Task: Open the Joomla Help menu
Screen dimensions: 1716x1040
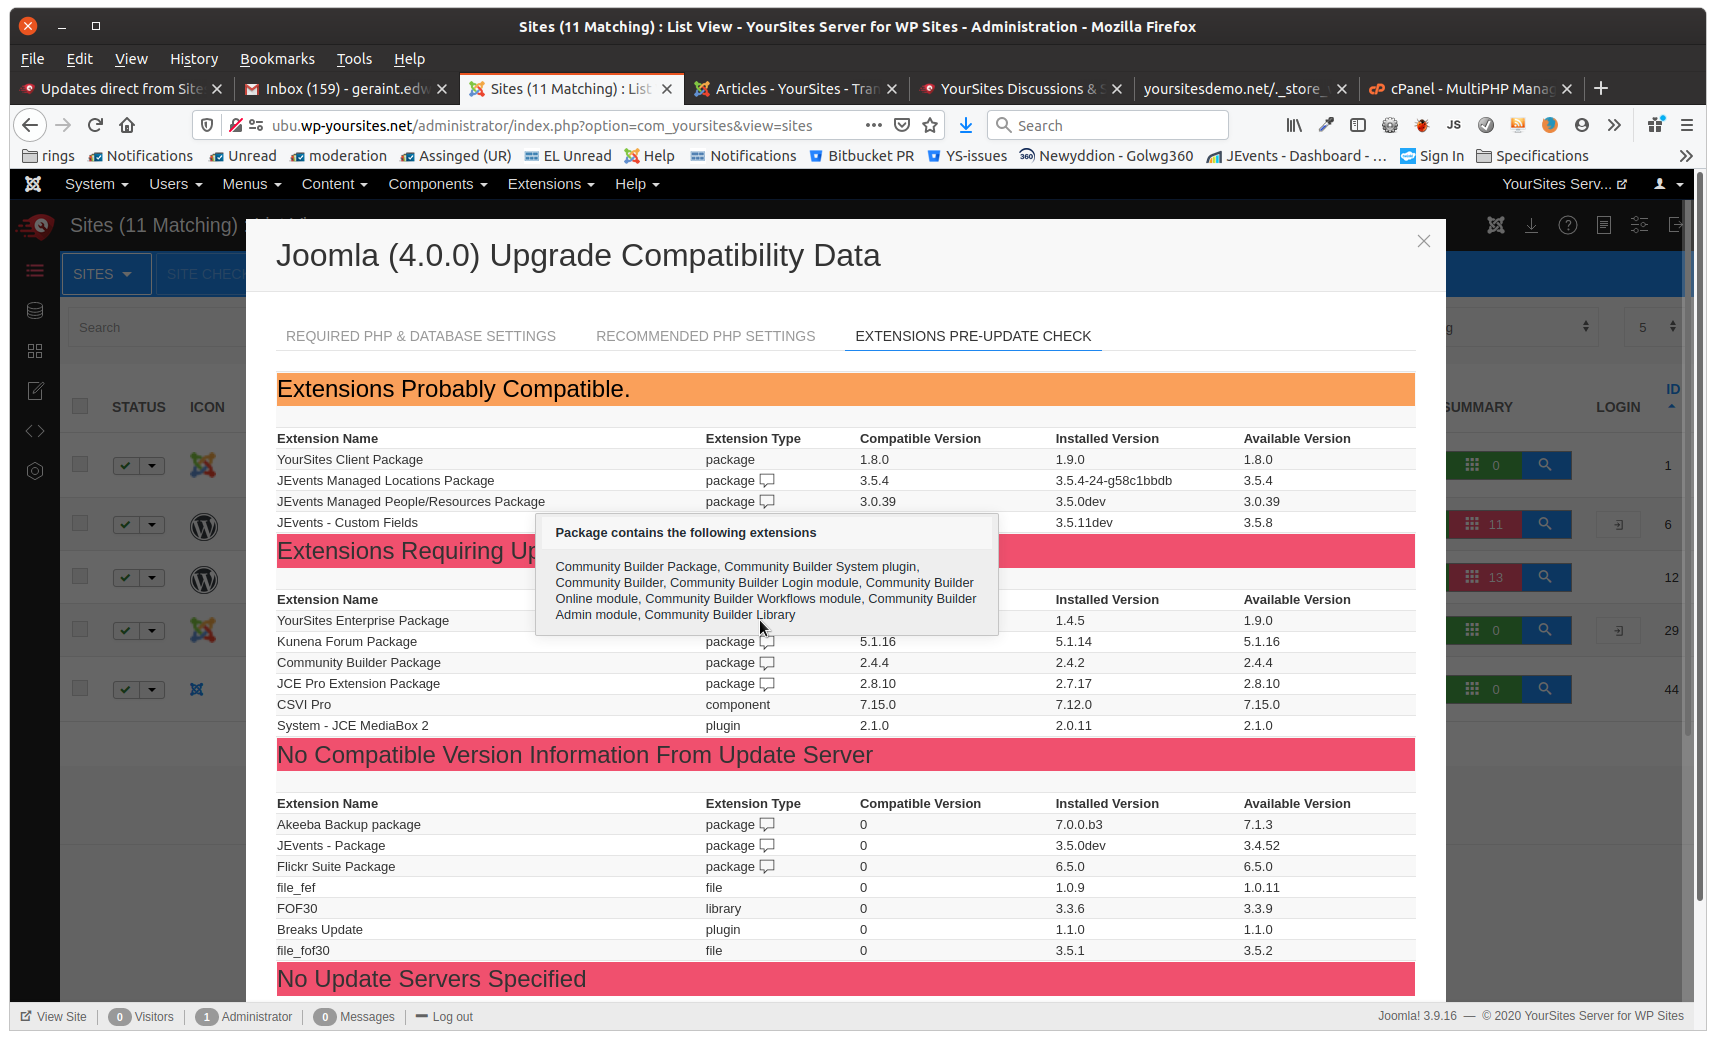Action: pos(637,184)
